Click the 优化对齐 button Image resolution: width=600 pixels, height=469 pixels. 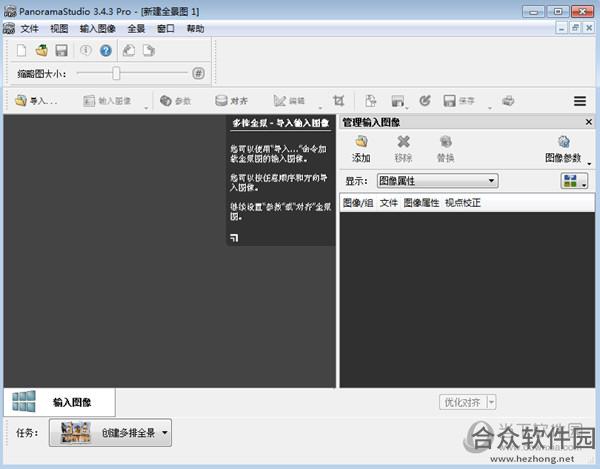pos(463,402)
